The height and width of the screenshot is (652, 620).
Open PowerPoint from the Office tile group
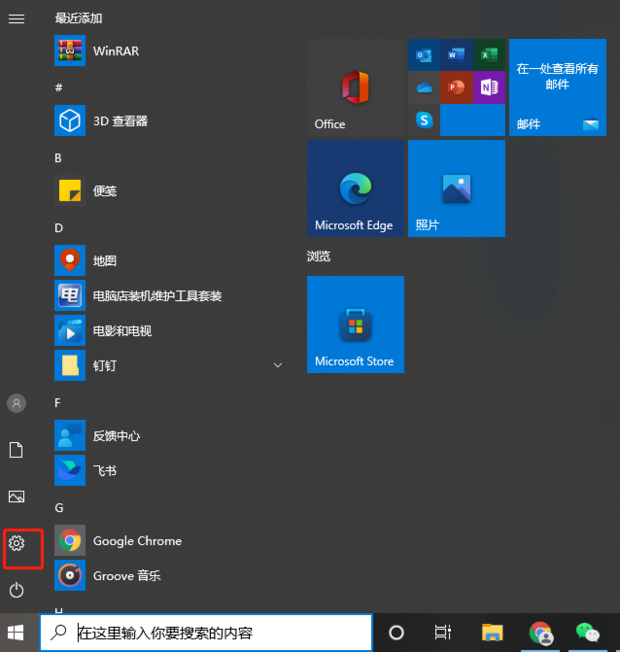click(x=457, y=87)
